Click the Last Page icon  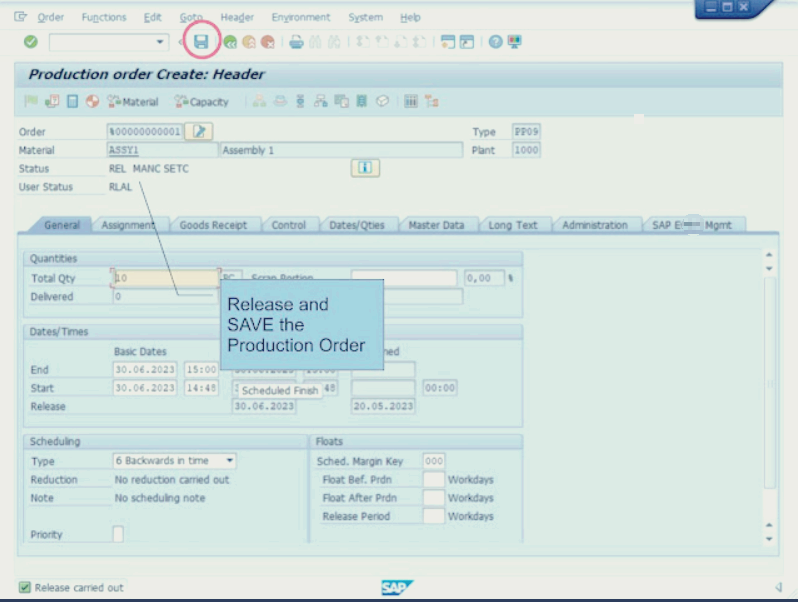click(x=419, y=42)
